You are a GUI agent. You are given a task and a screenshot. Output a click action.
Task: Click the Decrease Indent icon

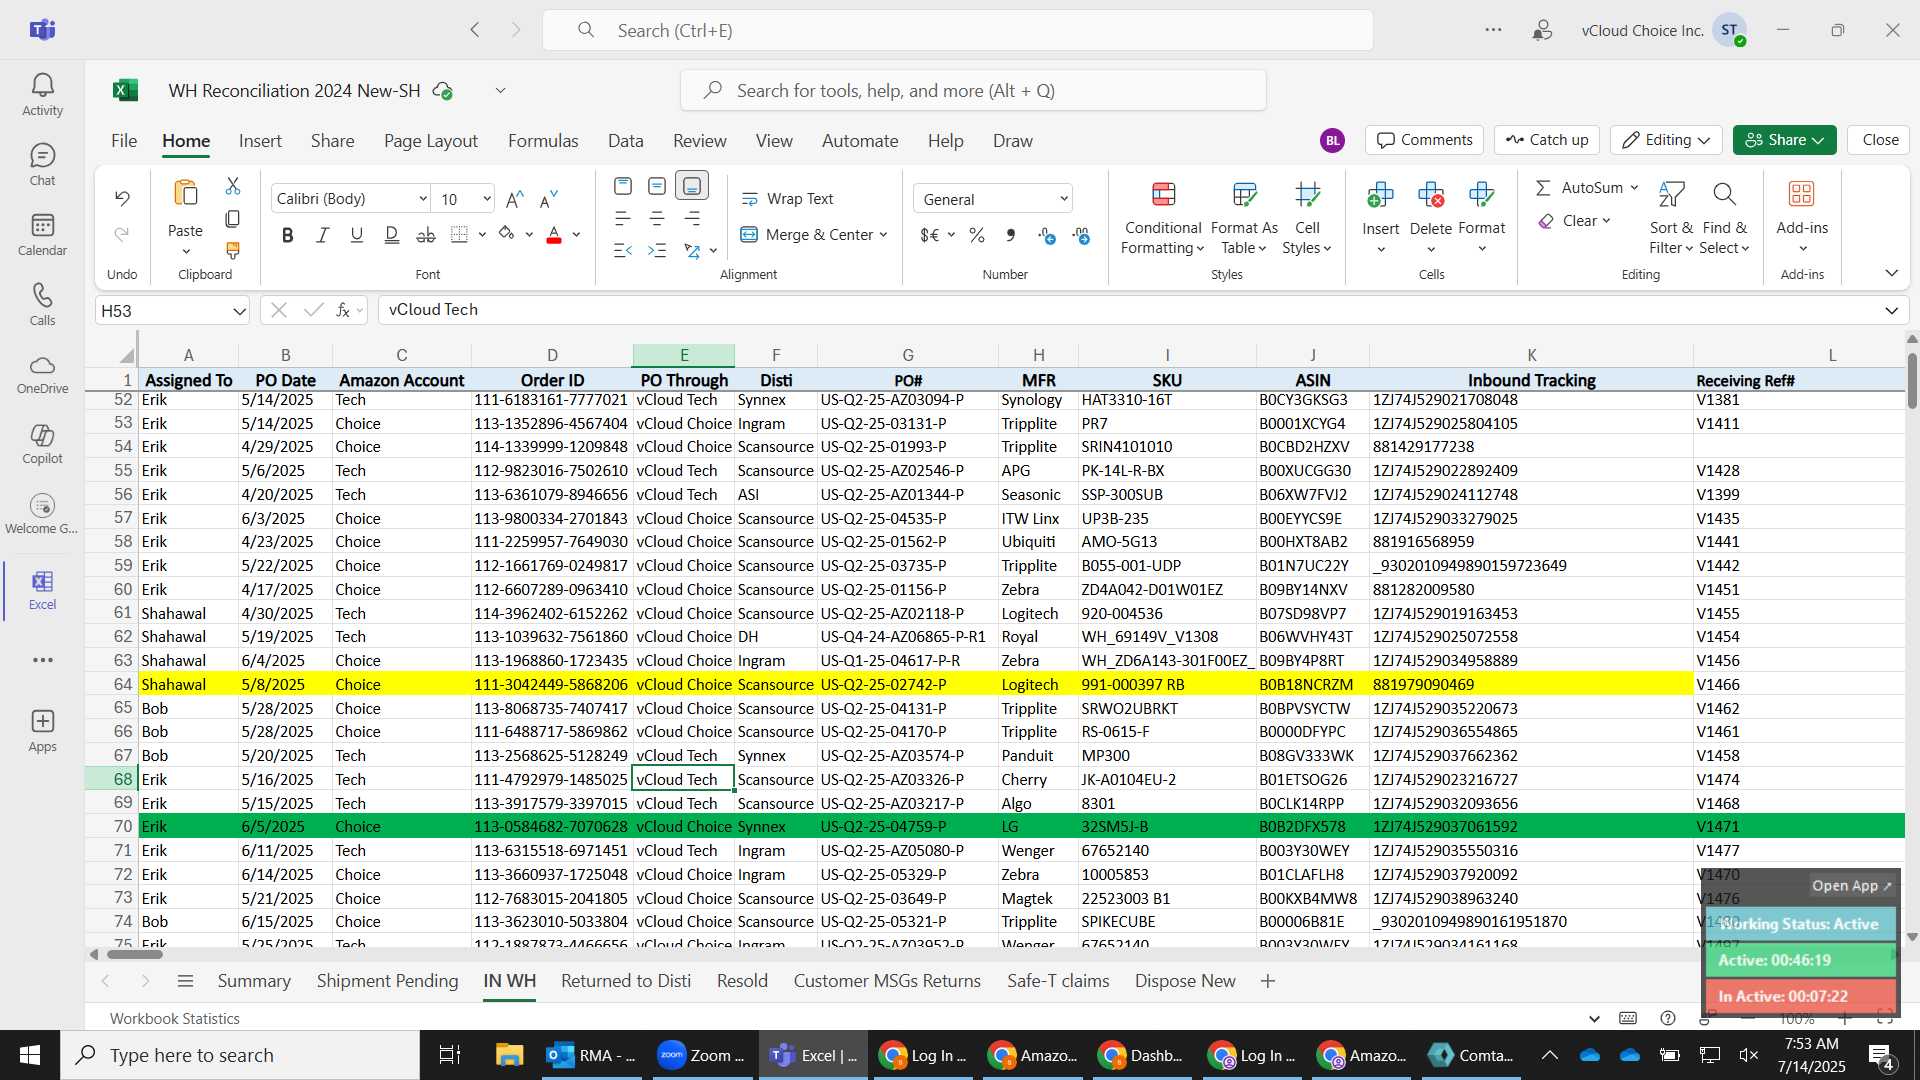click(623, 250)
